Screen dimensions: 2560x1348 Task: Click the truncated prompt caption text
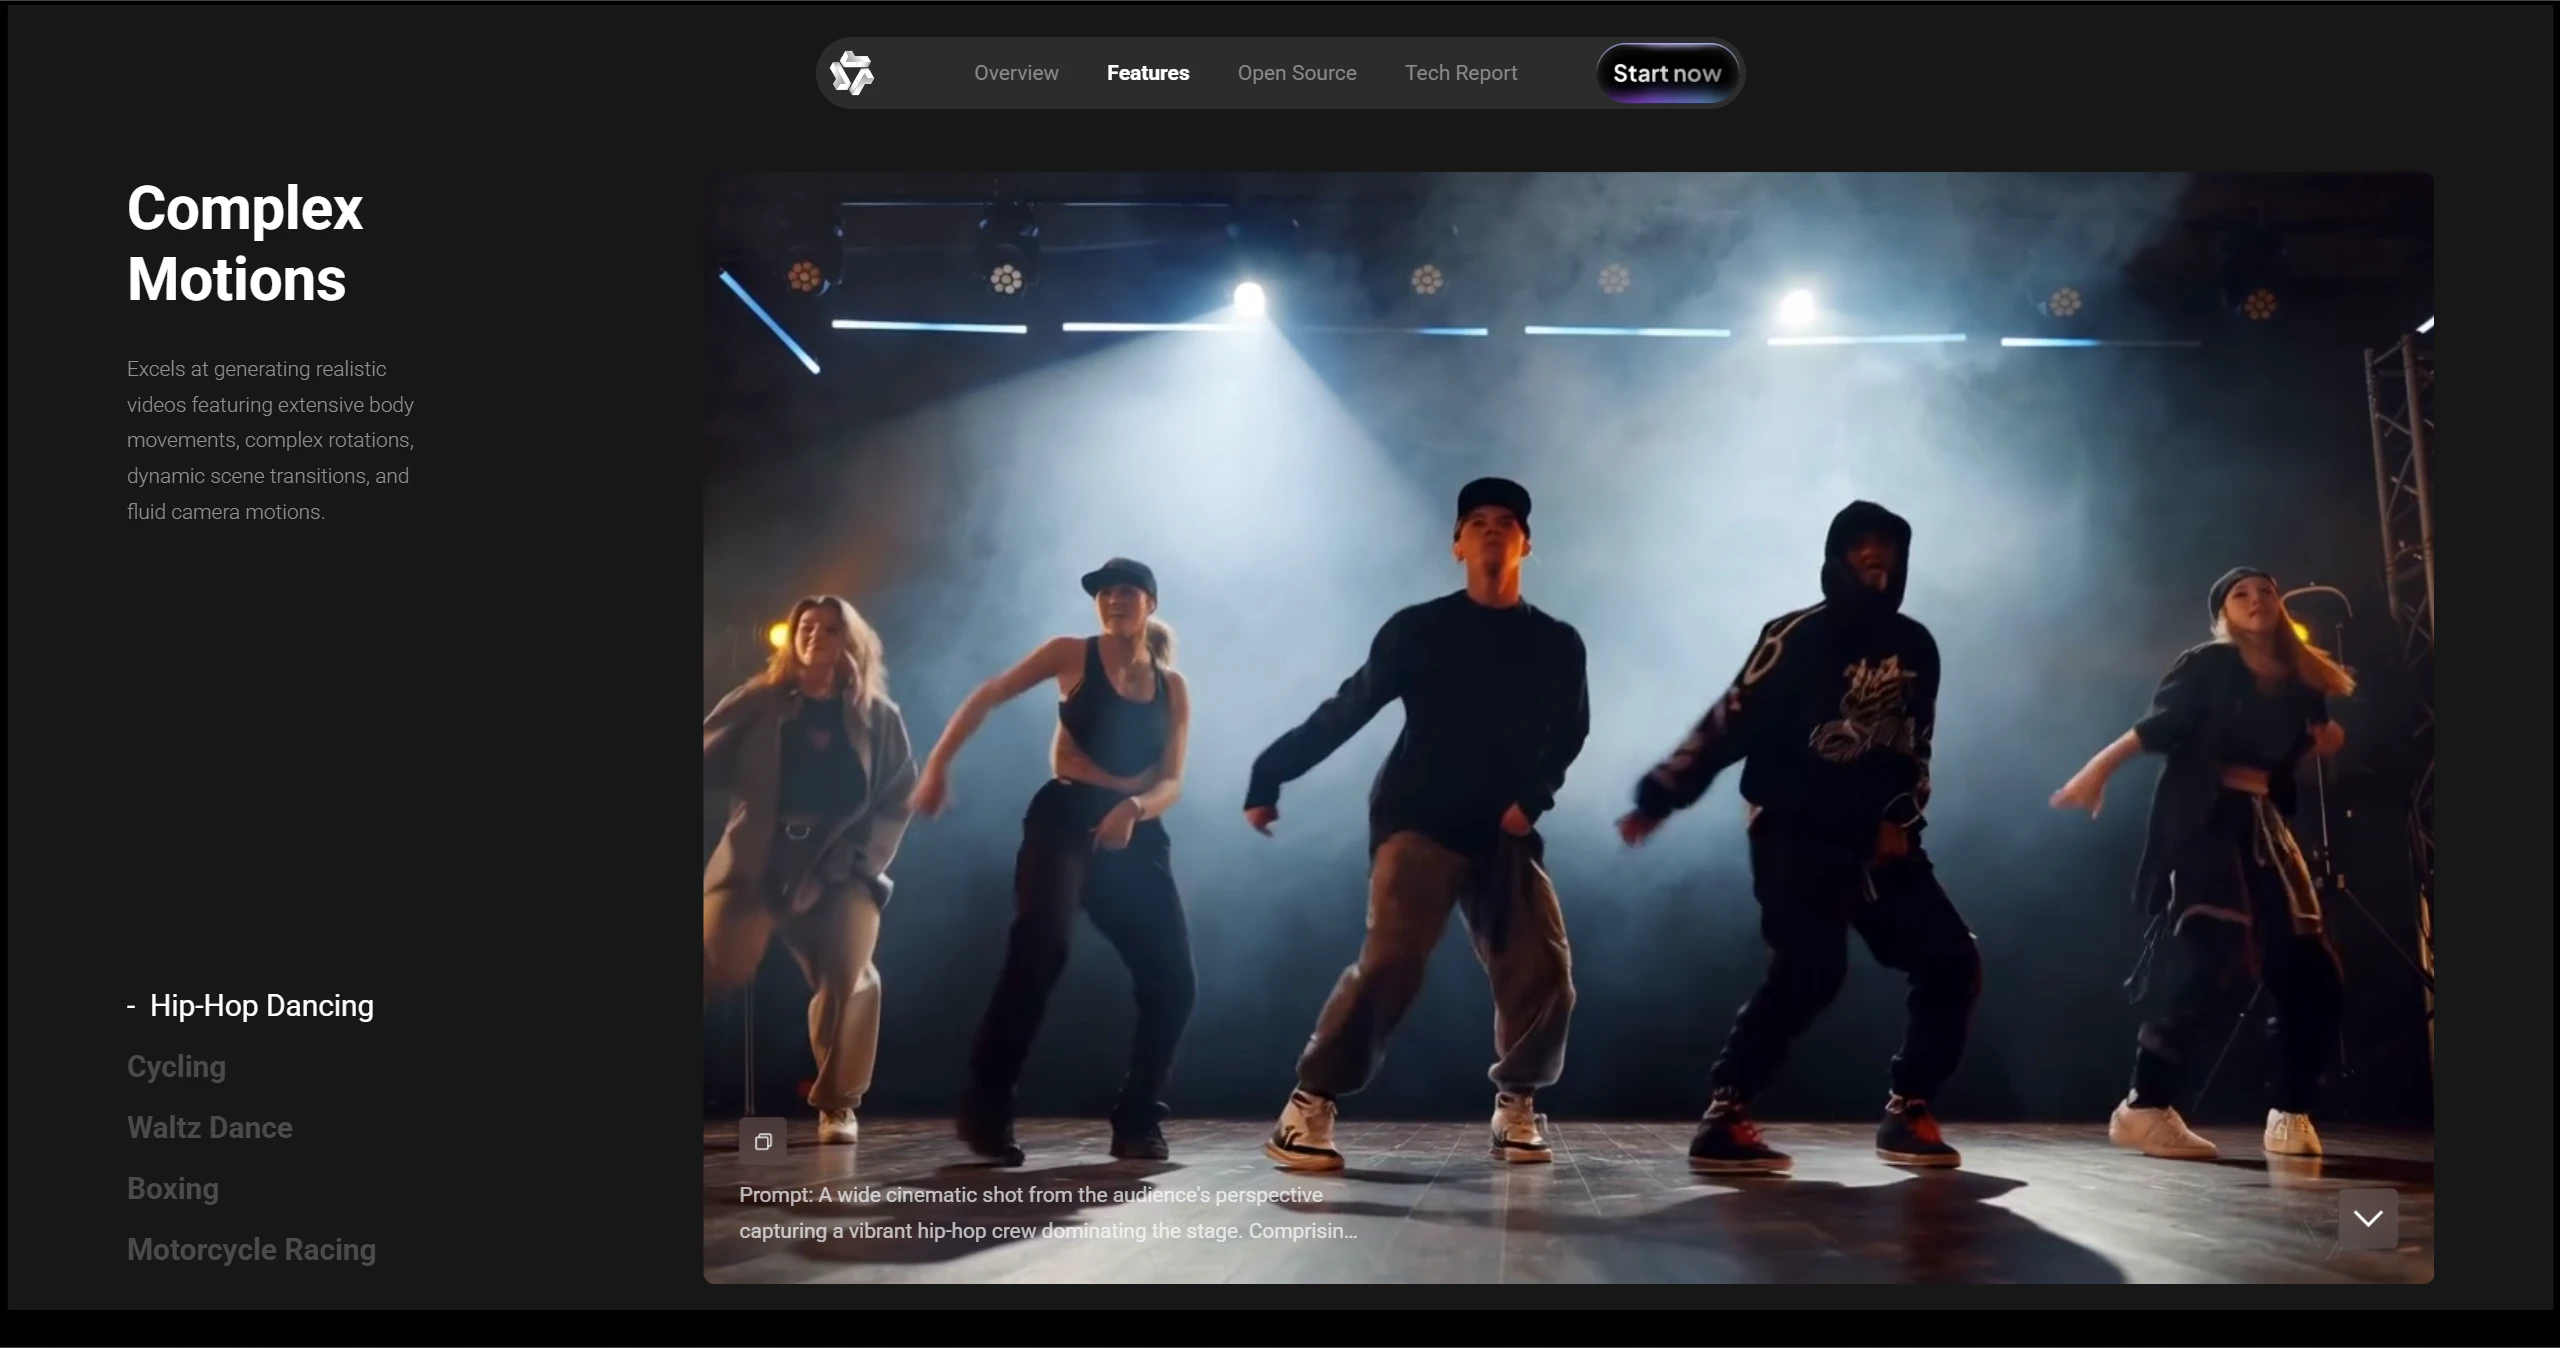click(1047, 1212)
